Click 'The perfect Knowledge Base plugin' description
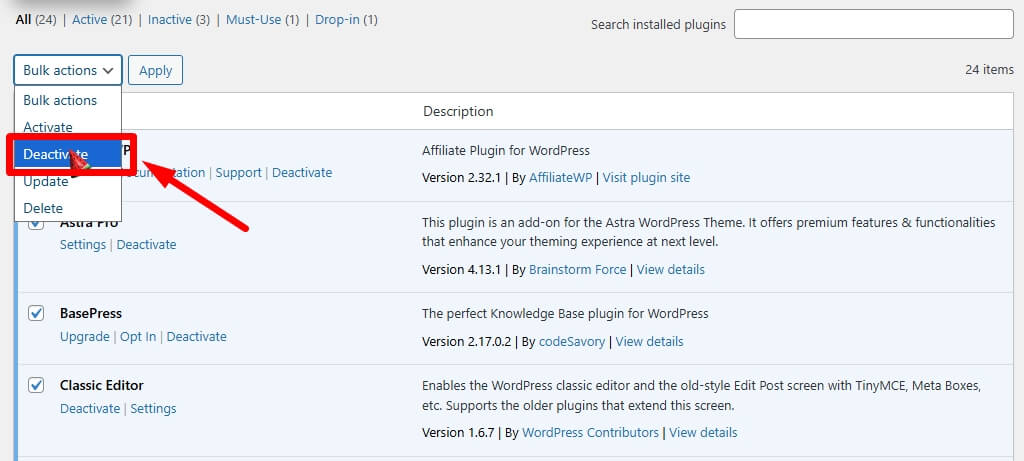1024x461 pixels. [x=566, y=313]
